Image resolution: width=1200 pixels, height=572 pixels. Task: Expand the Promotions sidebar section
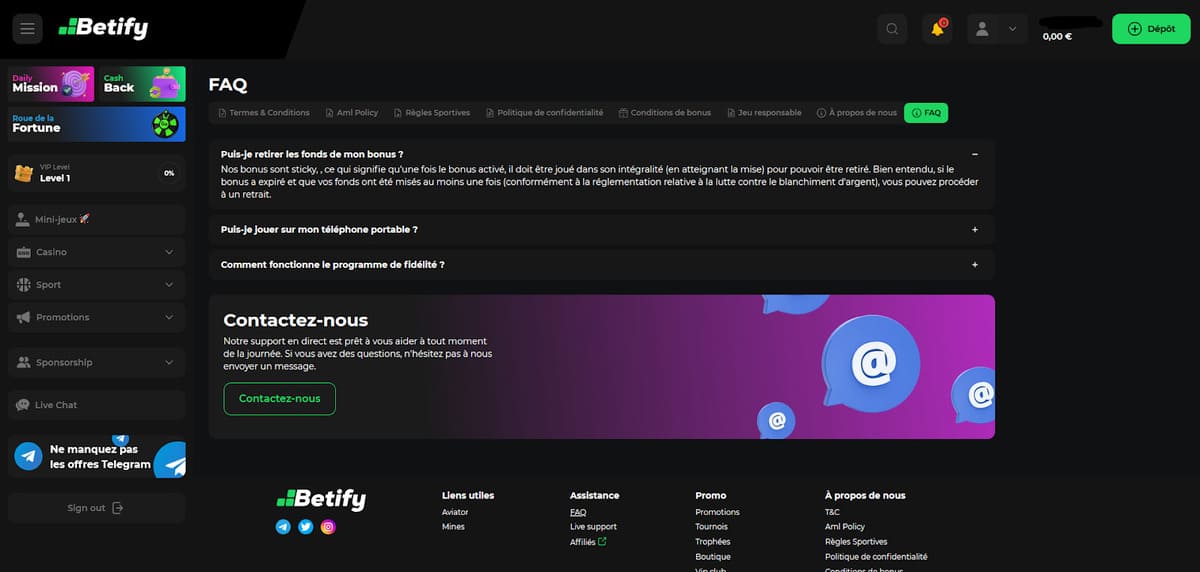tap(97, 317)
